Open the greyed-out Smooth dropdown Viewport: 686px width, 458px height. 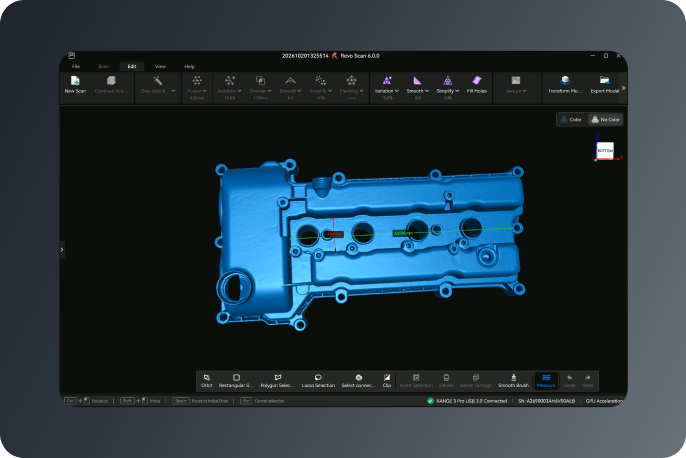299,91
